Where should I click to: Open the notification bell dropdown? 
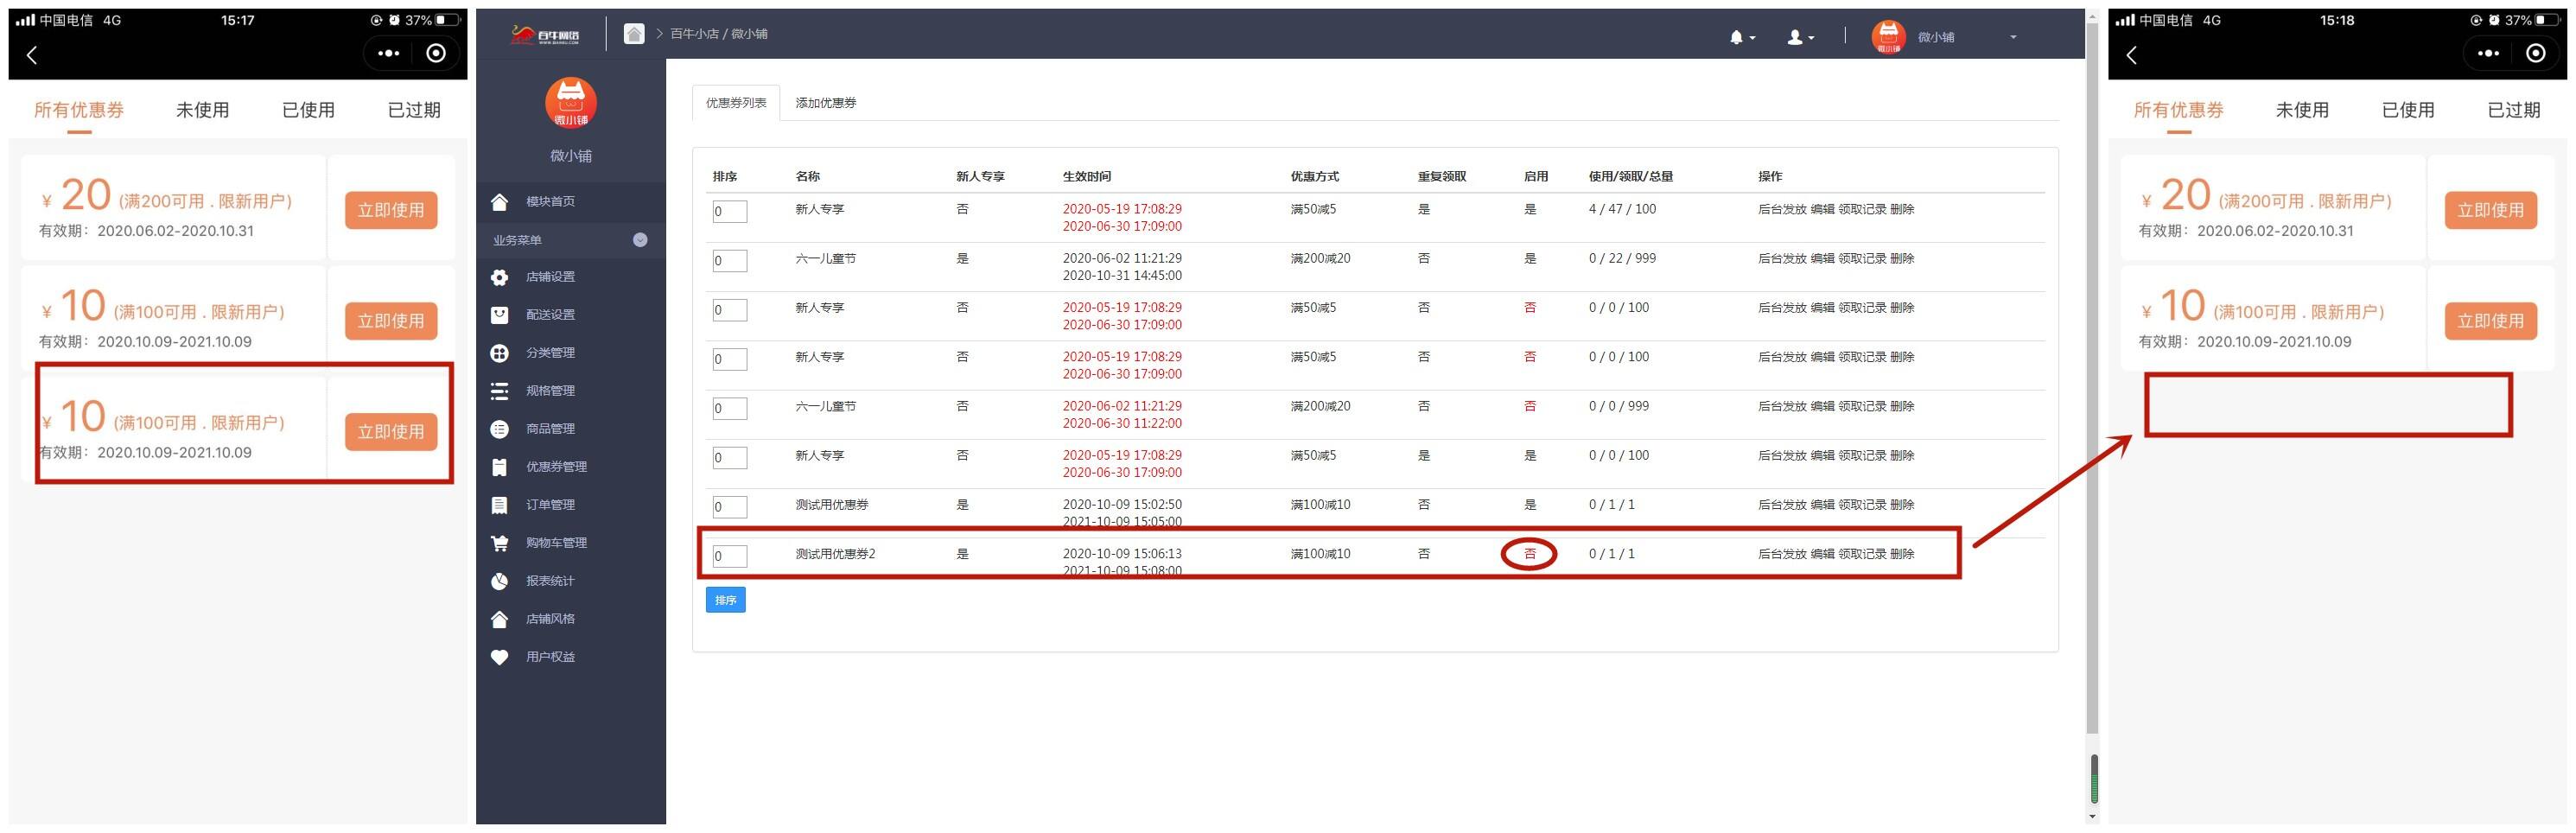[x=1742, y=37]
